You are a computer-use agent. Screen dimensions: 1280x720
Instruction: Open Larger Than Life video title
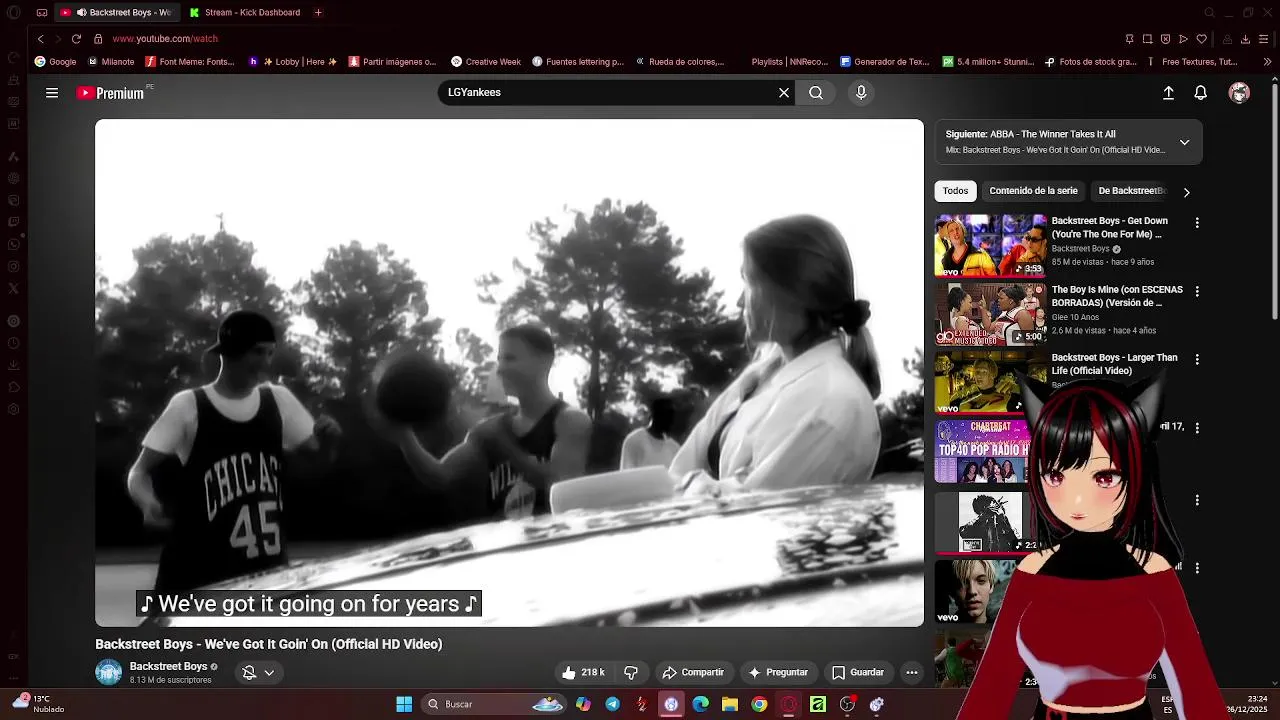[1114, 364]
